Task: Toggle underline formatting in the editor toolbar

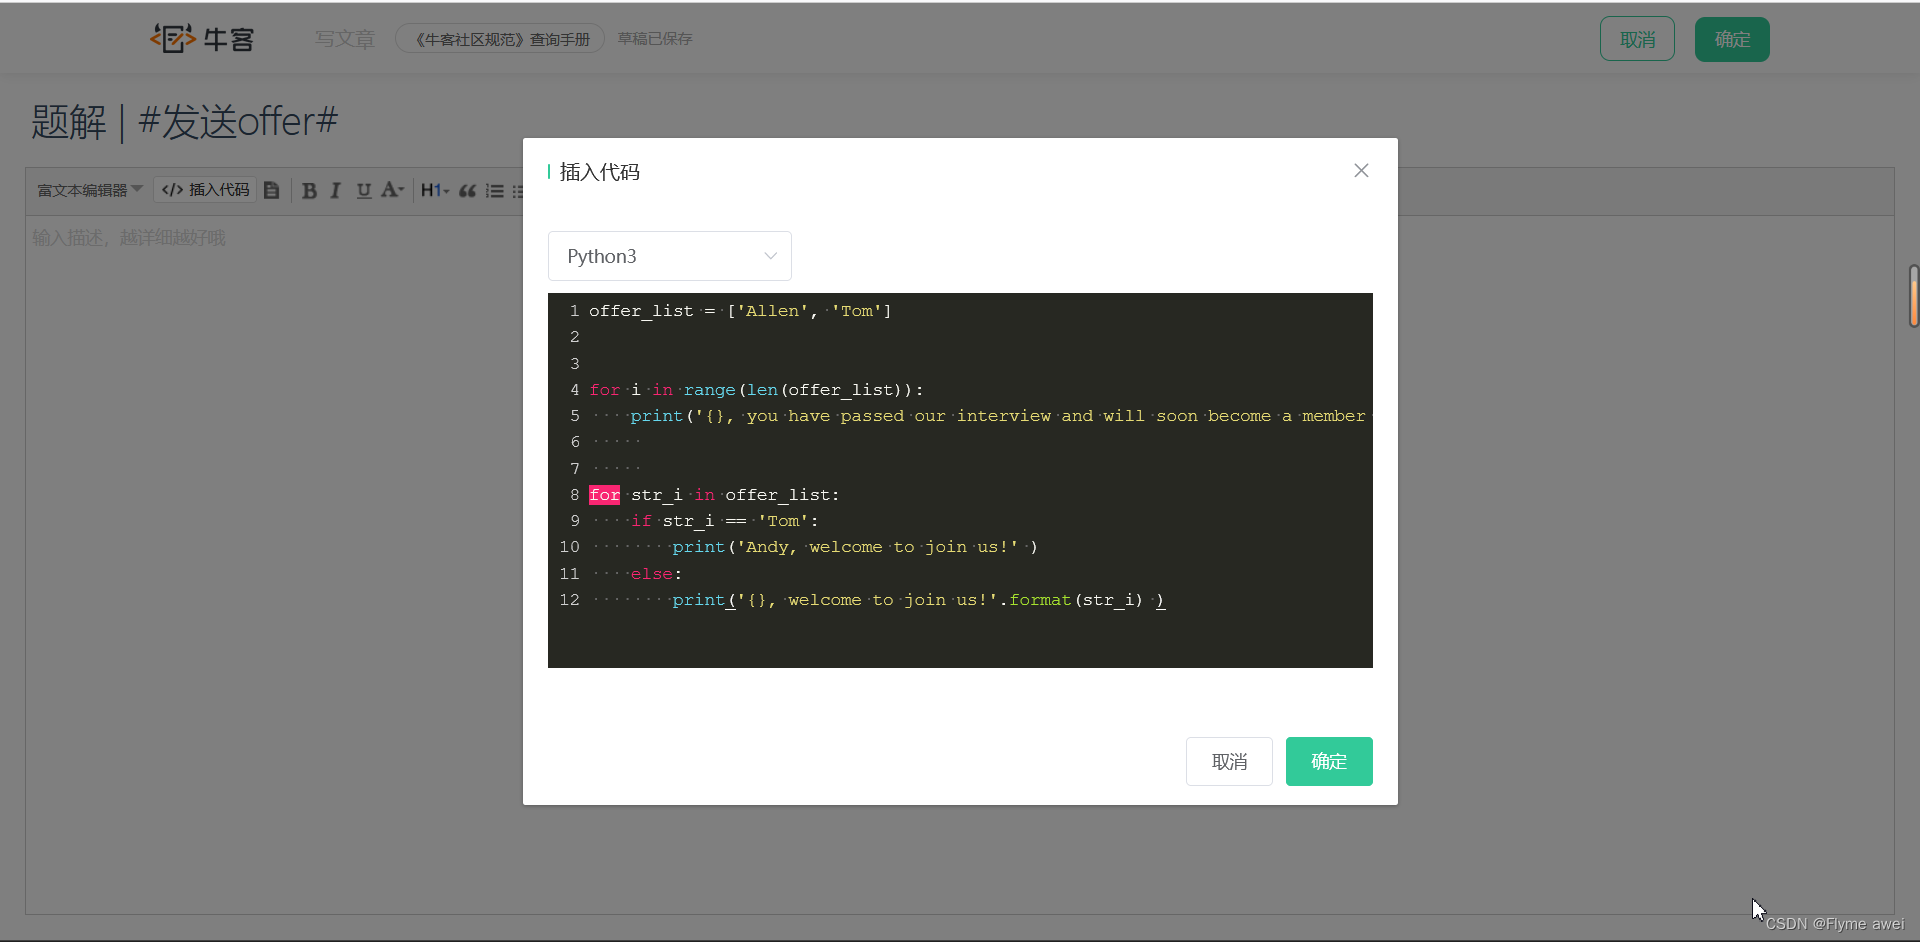Action: point(364,190)
